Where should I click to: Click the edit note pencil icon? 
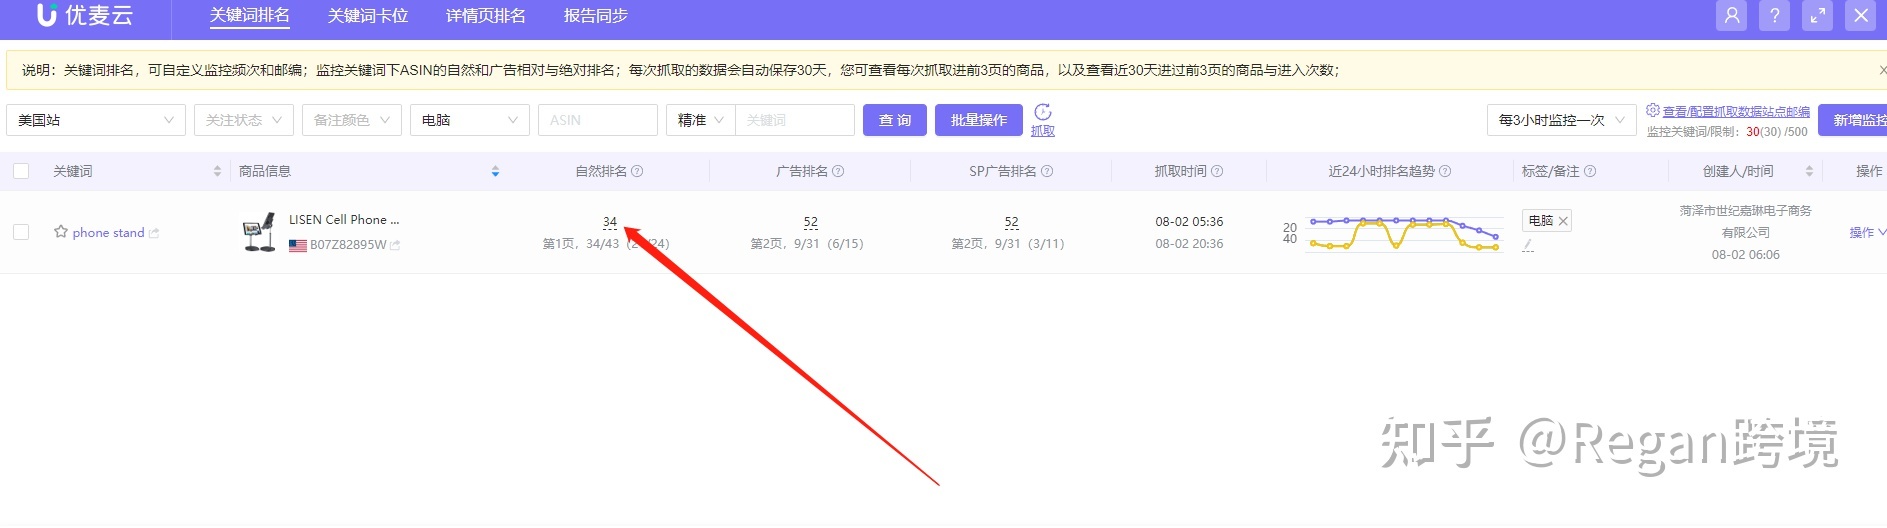pos(1528,245)
